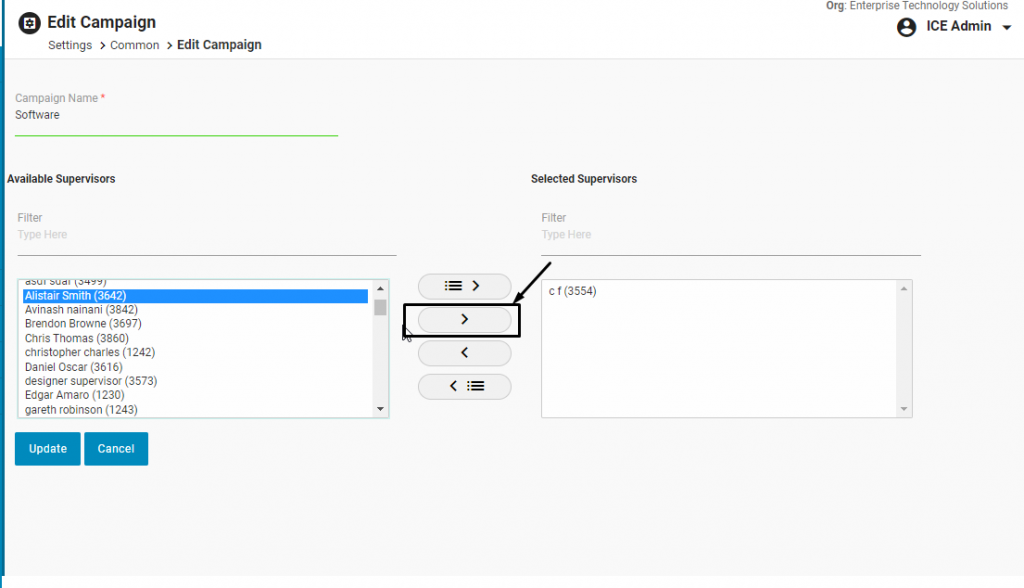This screenshot has width=1024, height=588.
Task: Move selected supervisor to the right
Action: [x=464, y=320]
